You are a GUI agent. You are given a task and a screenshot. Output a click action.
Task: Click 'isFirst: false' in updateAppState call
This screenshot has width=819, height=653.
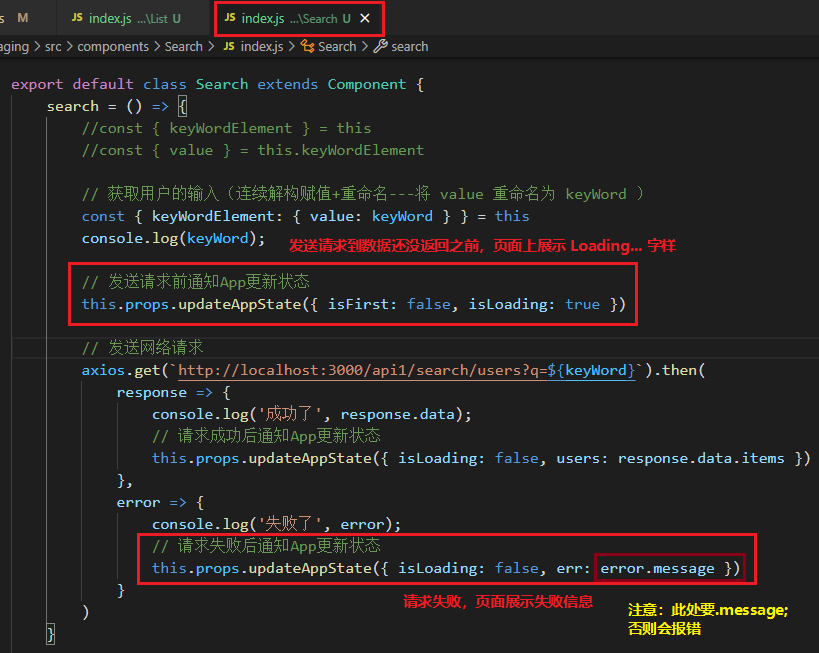[389, 304]
